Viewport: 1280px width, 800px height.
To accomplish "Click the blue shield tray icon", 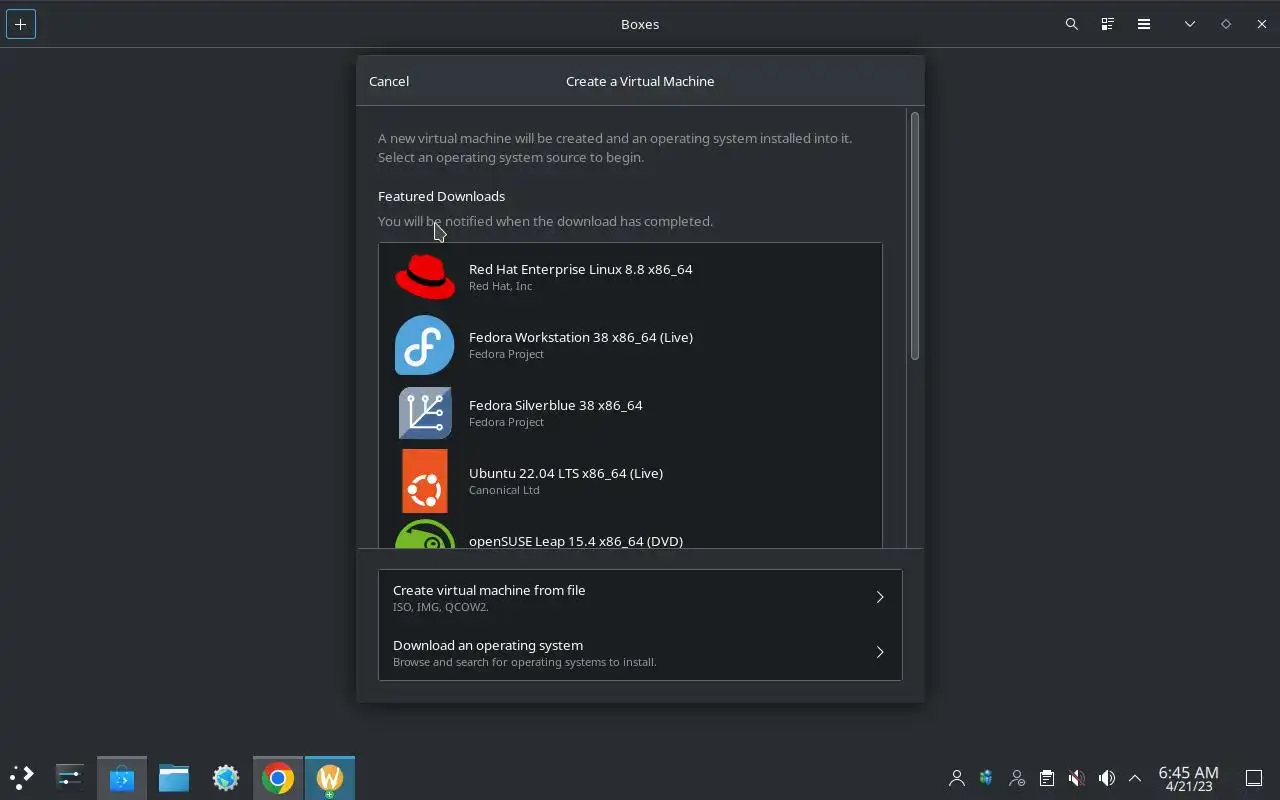I will coord(986,778).
